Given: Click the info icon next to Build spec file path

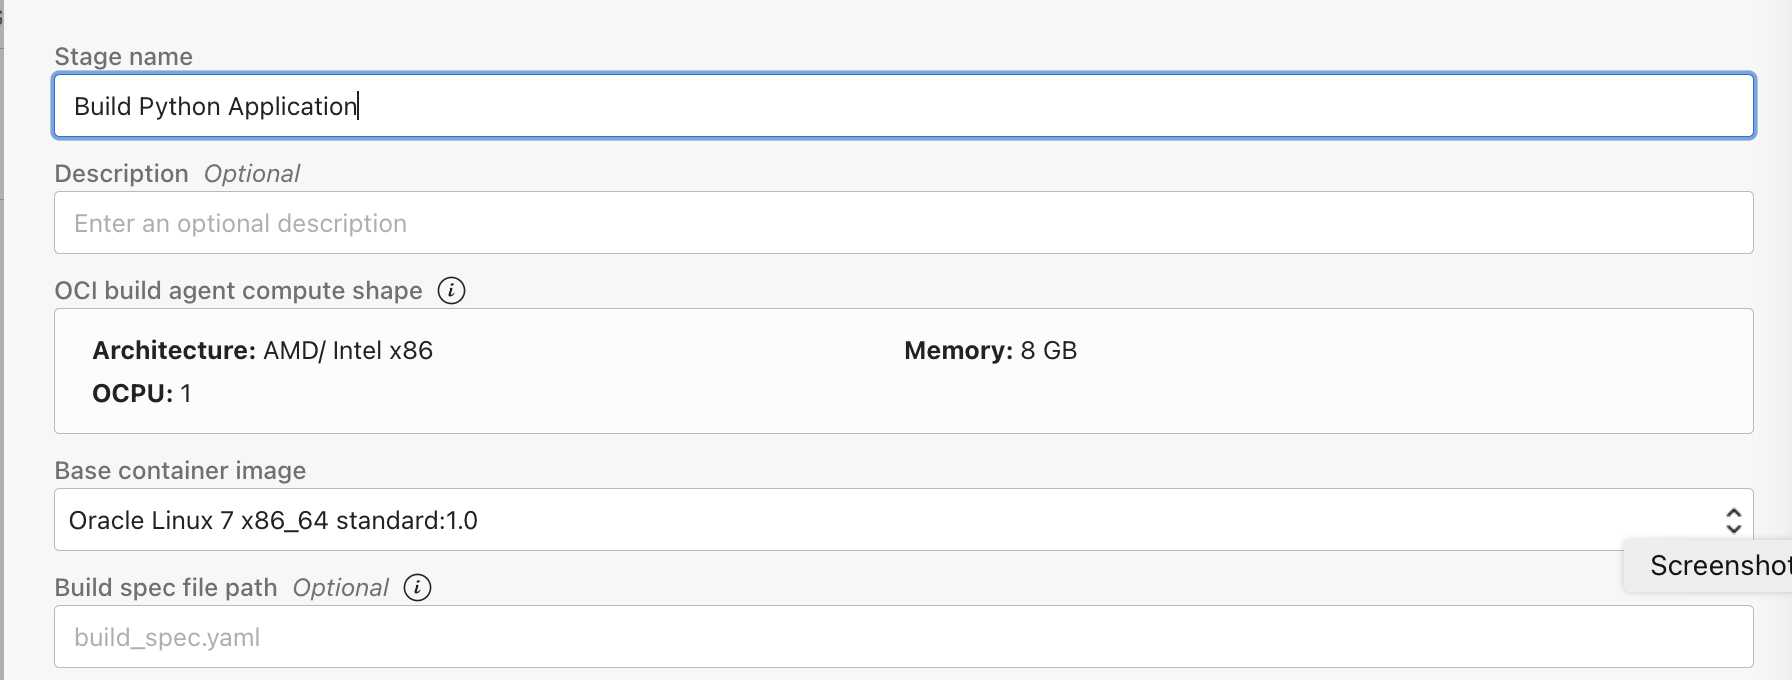Looking at the screenshot, I should coord(417,588).
